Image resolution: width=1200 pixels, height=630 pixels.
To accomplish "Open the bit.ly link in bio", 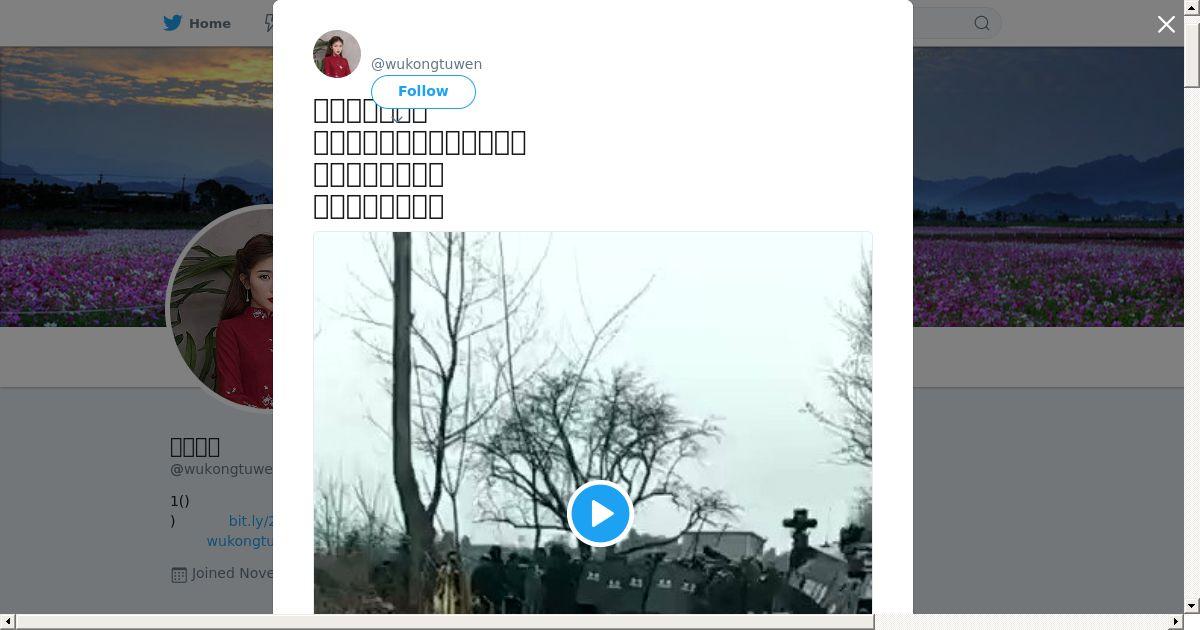I will 250,521.
